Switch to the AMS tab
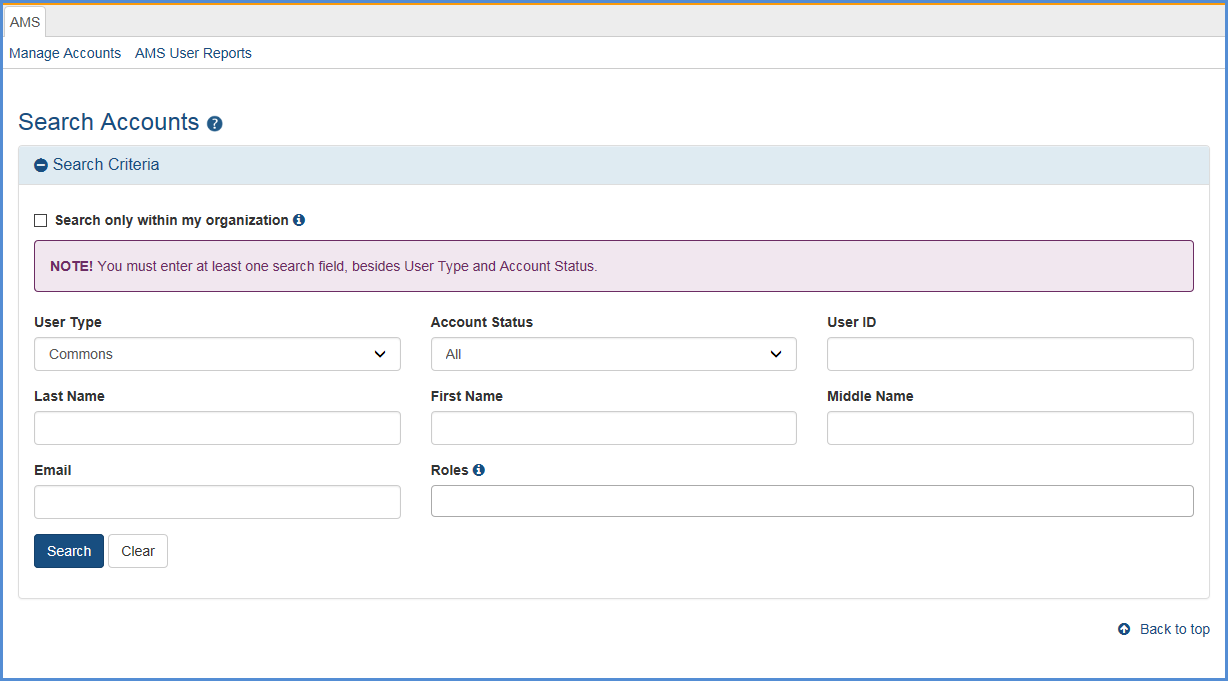Screen dimensions: 1228x681 [x=24, y=21]
